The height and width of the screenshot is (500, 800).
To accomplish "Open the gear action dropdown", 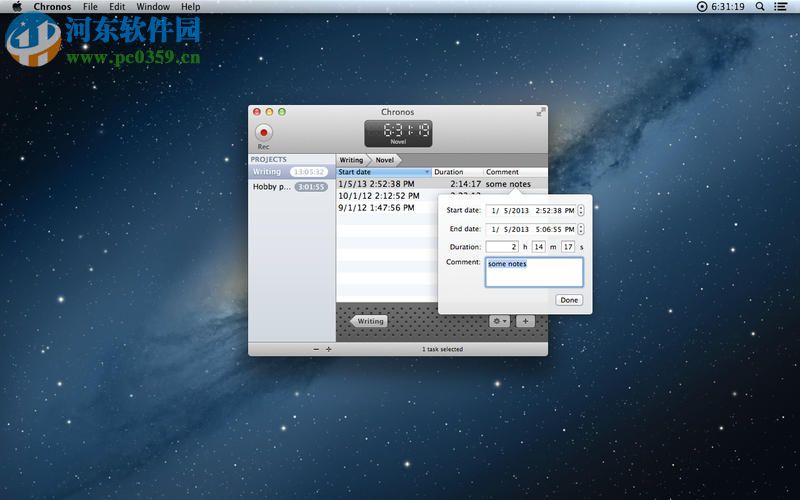I will click(x=499, y=321).
